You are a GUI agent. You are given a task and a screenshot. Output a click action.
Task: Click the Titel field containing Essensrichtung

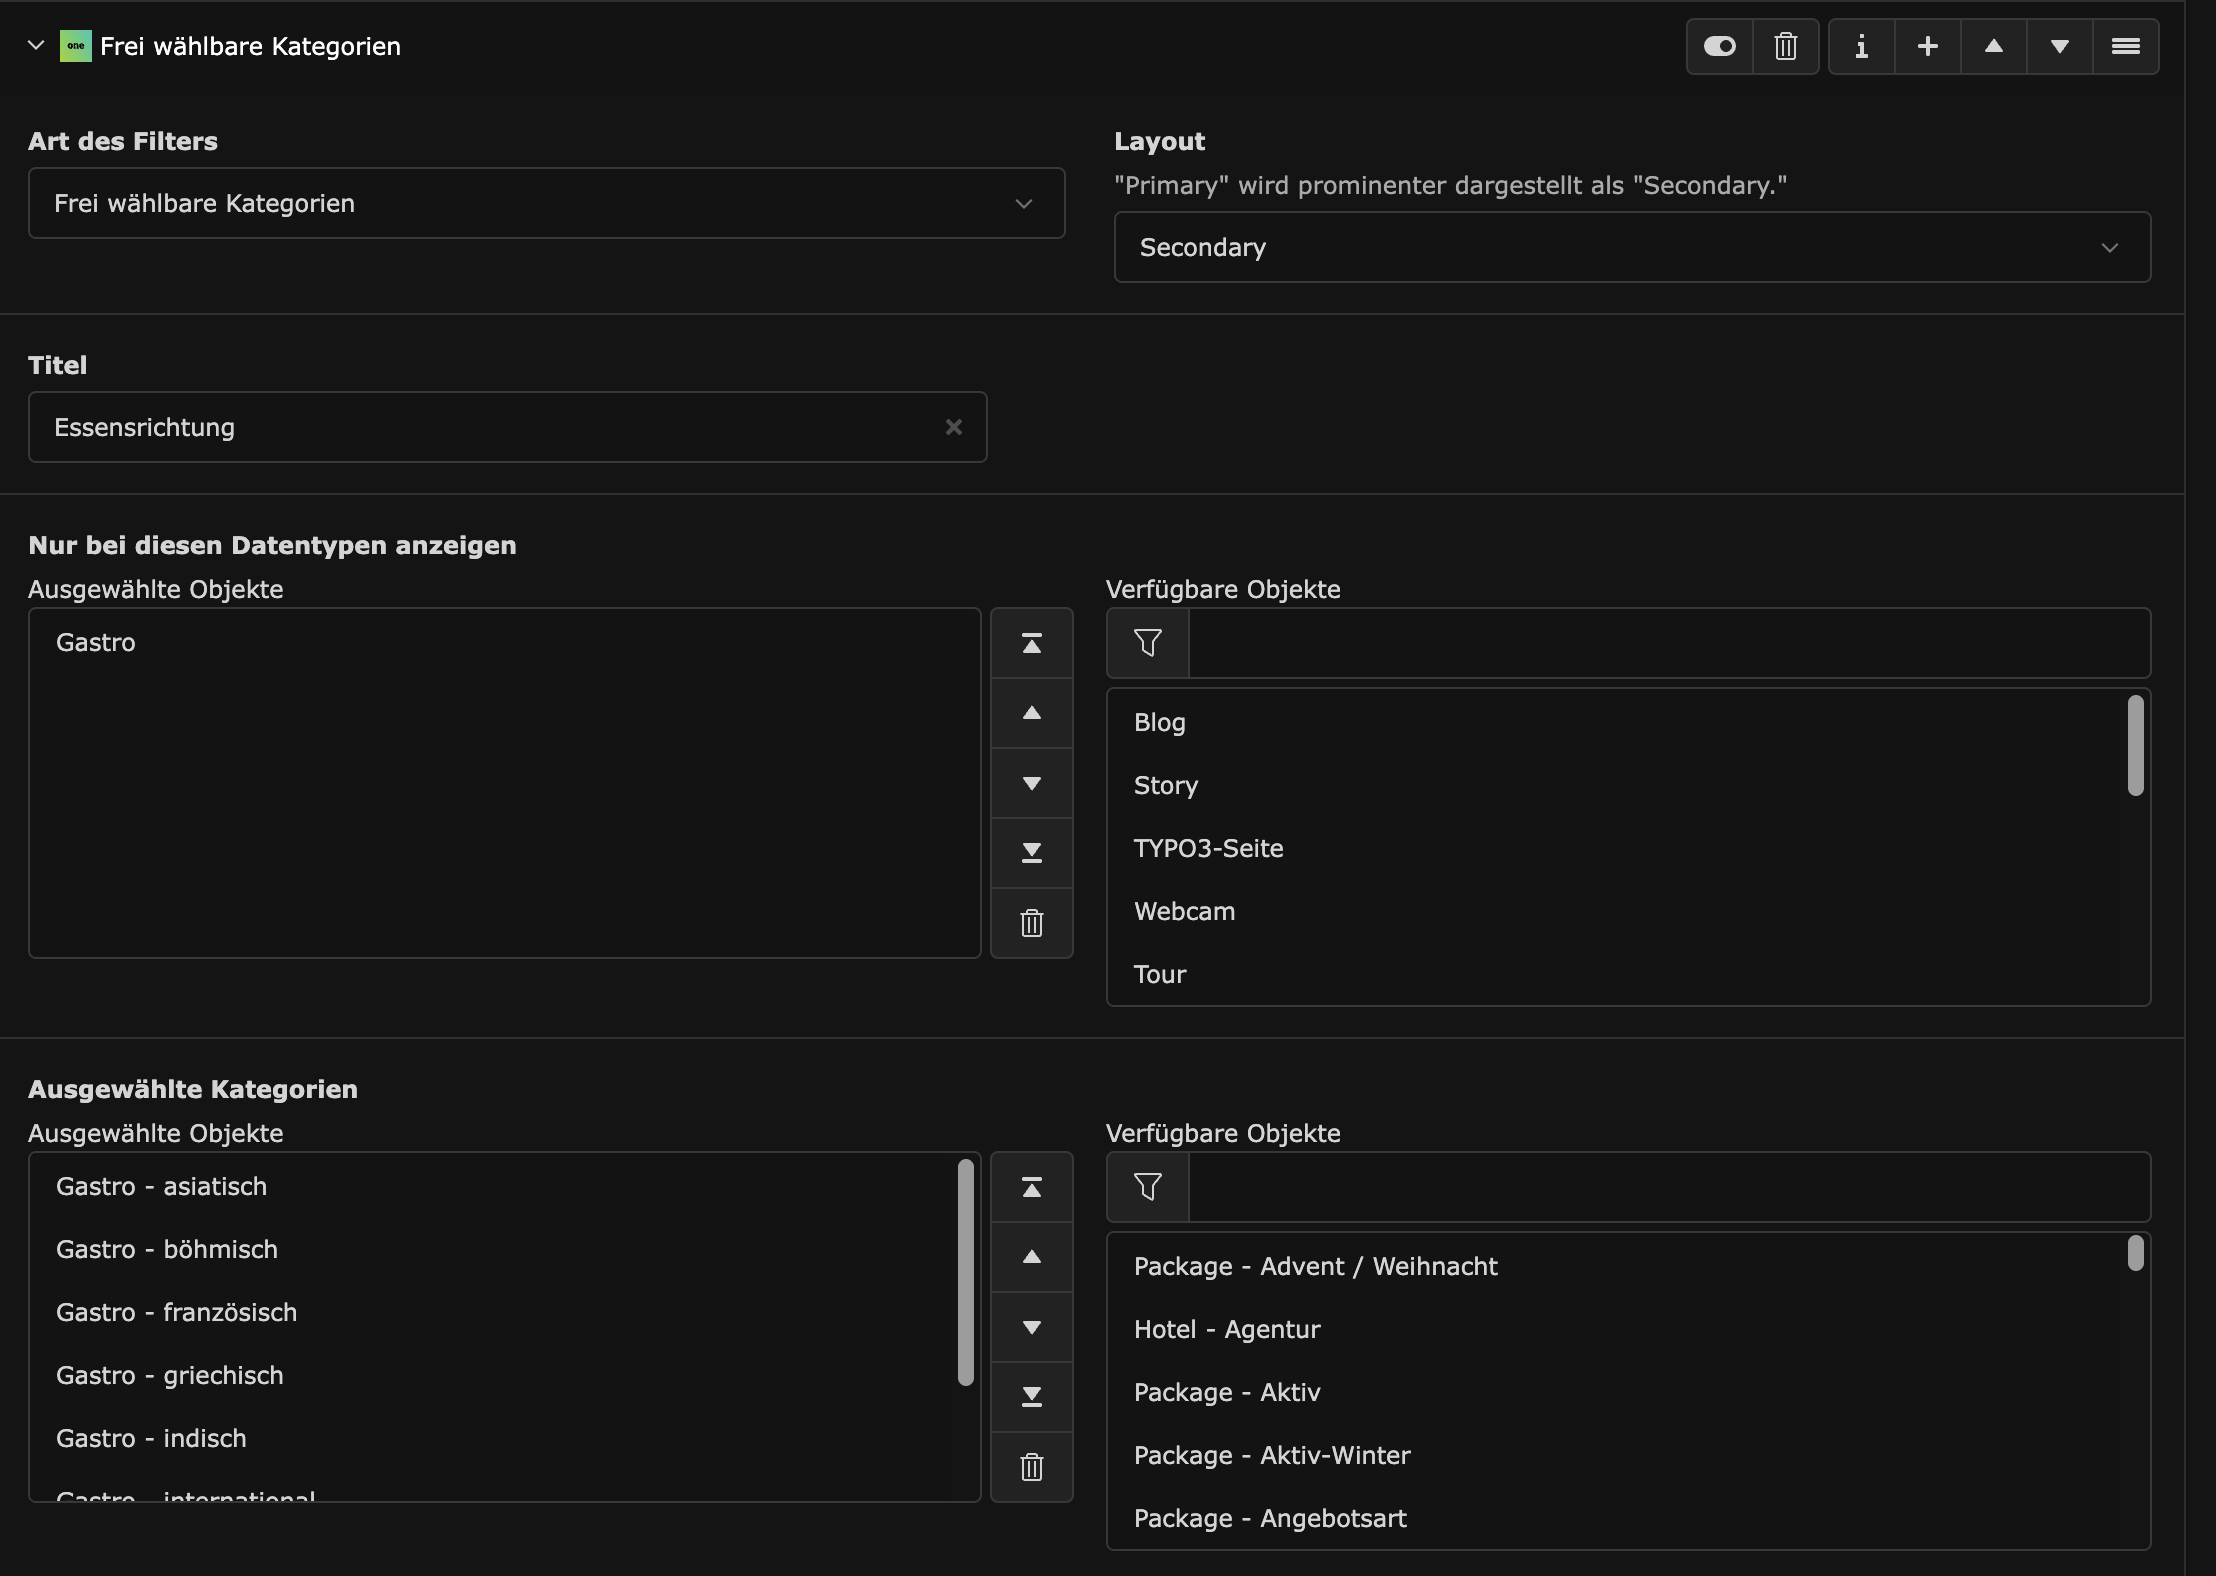(508, 427)
